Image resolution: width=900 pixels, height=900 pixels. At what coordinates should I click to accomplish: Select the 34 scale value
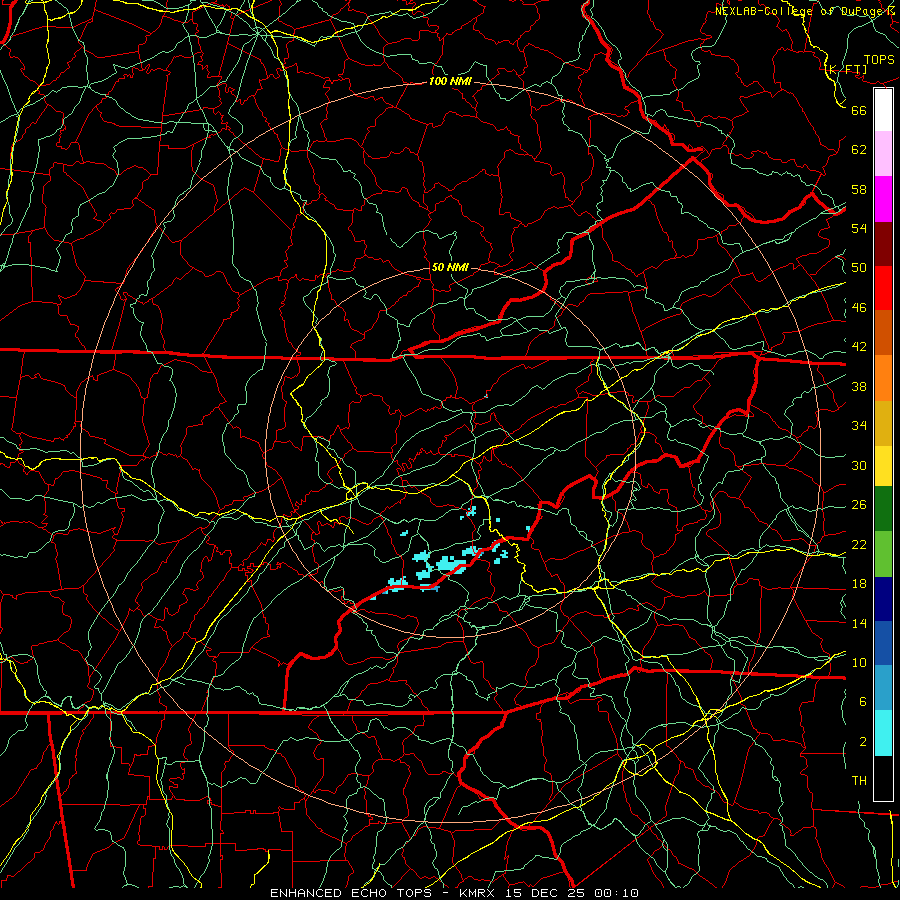pyautogui.click(x=859, y=426)
